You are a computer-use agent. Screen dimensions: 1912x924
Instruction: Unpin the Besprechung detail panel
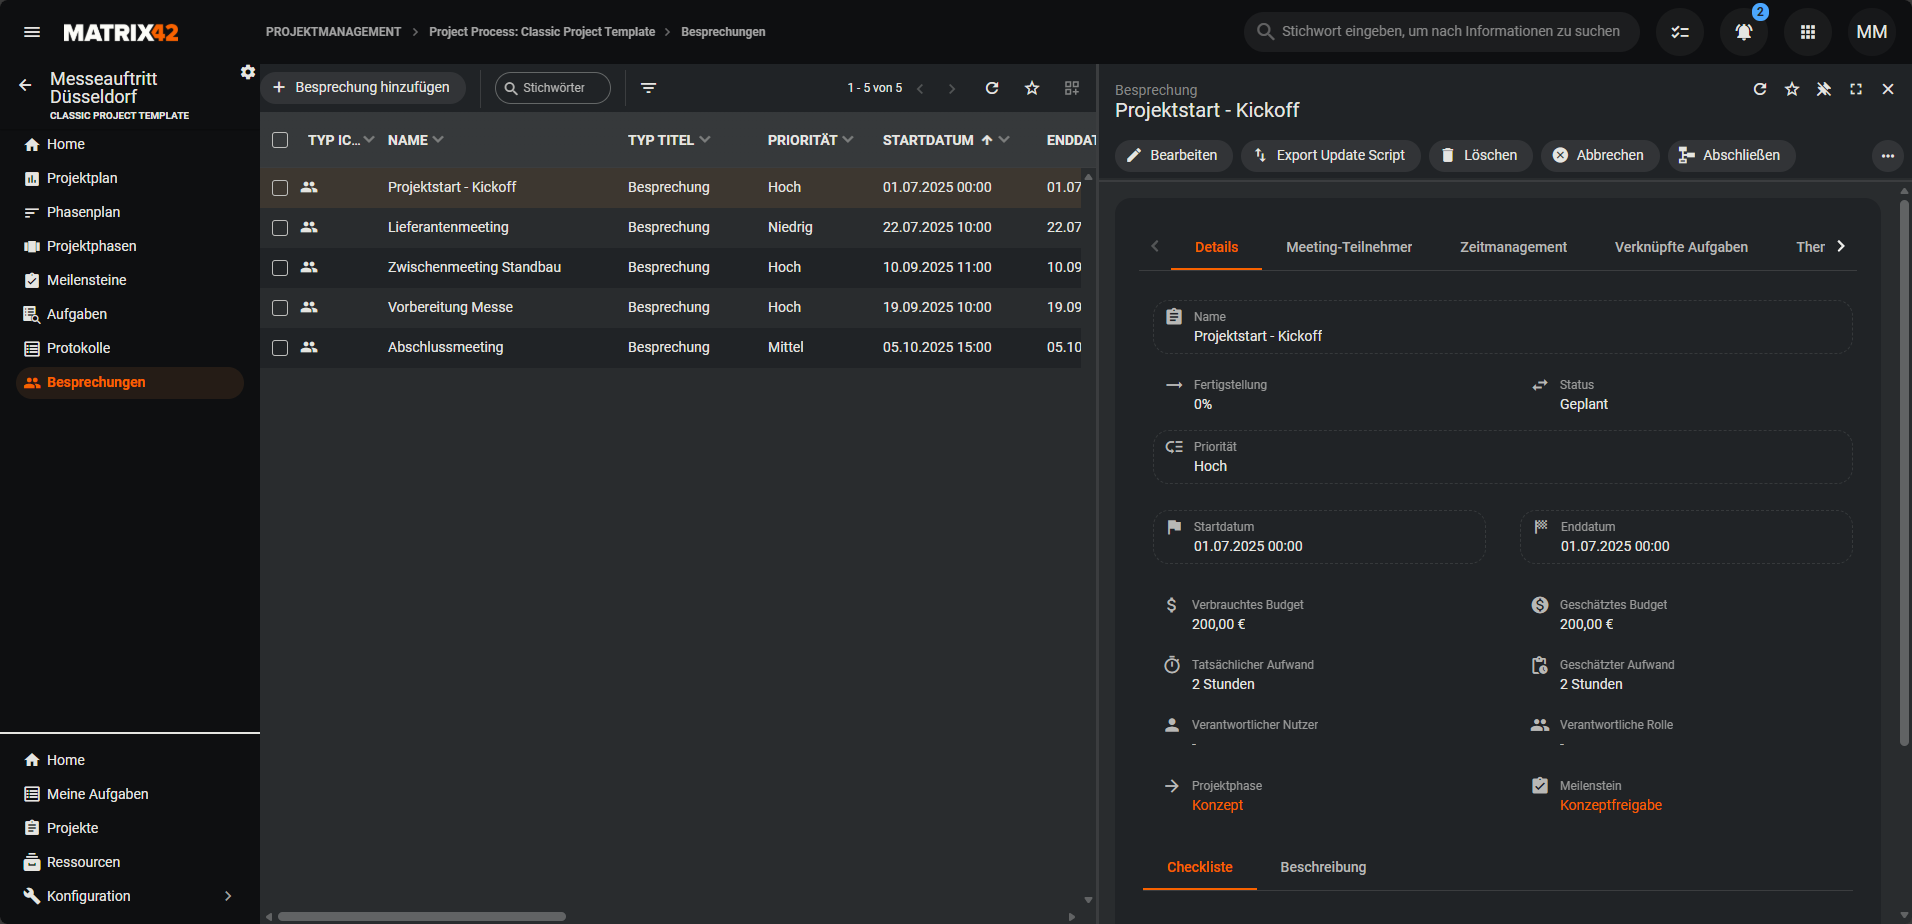1824,89
